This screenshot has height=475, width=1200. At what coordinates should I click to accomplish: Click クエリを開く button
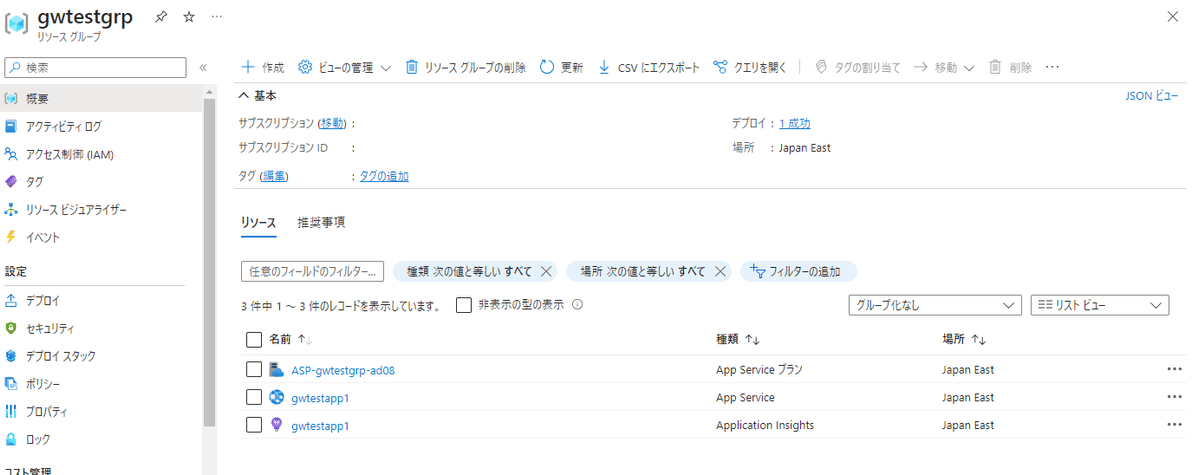750,67
